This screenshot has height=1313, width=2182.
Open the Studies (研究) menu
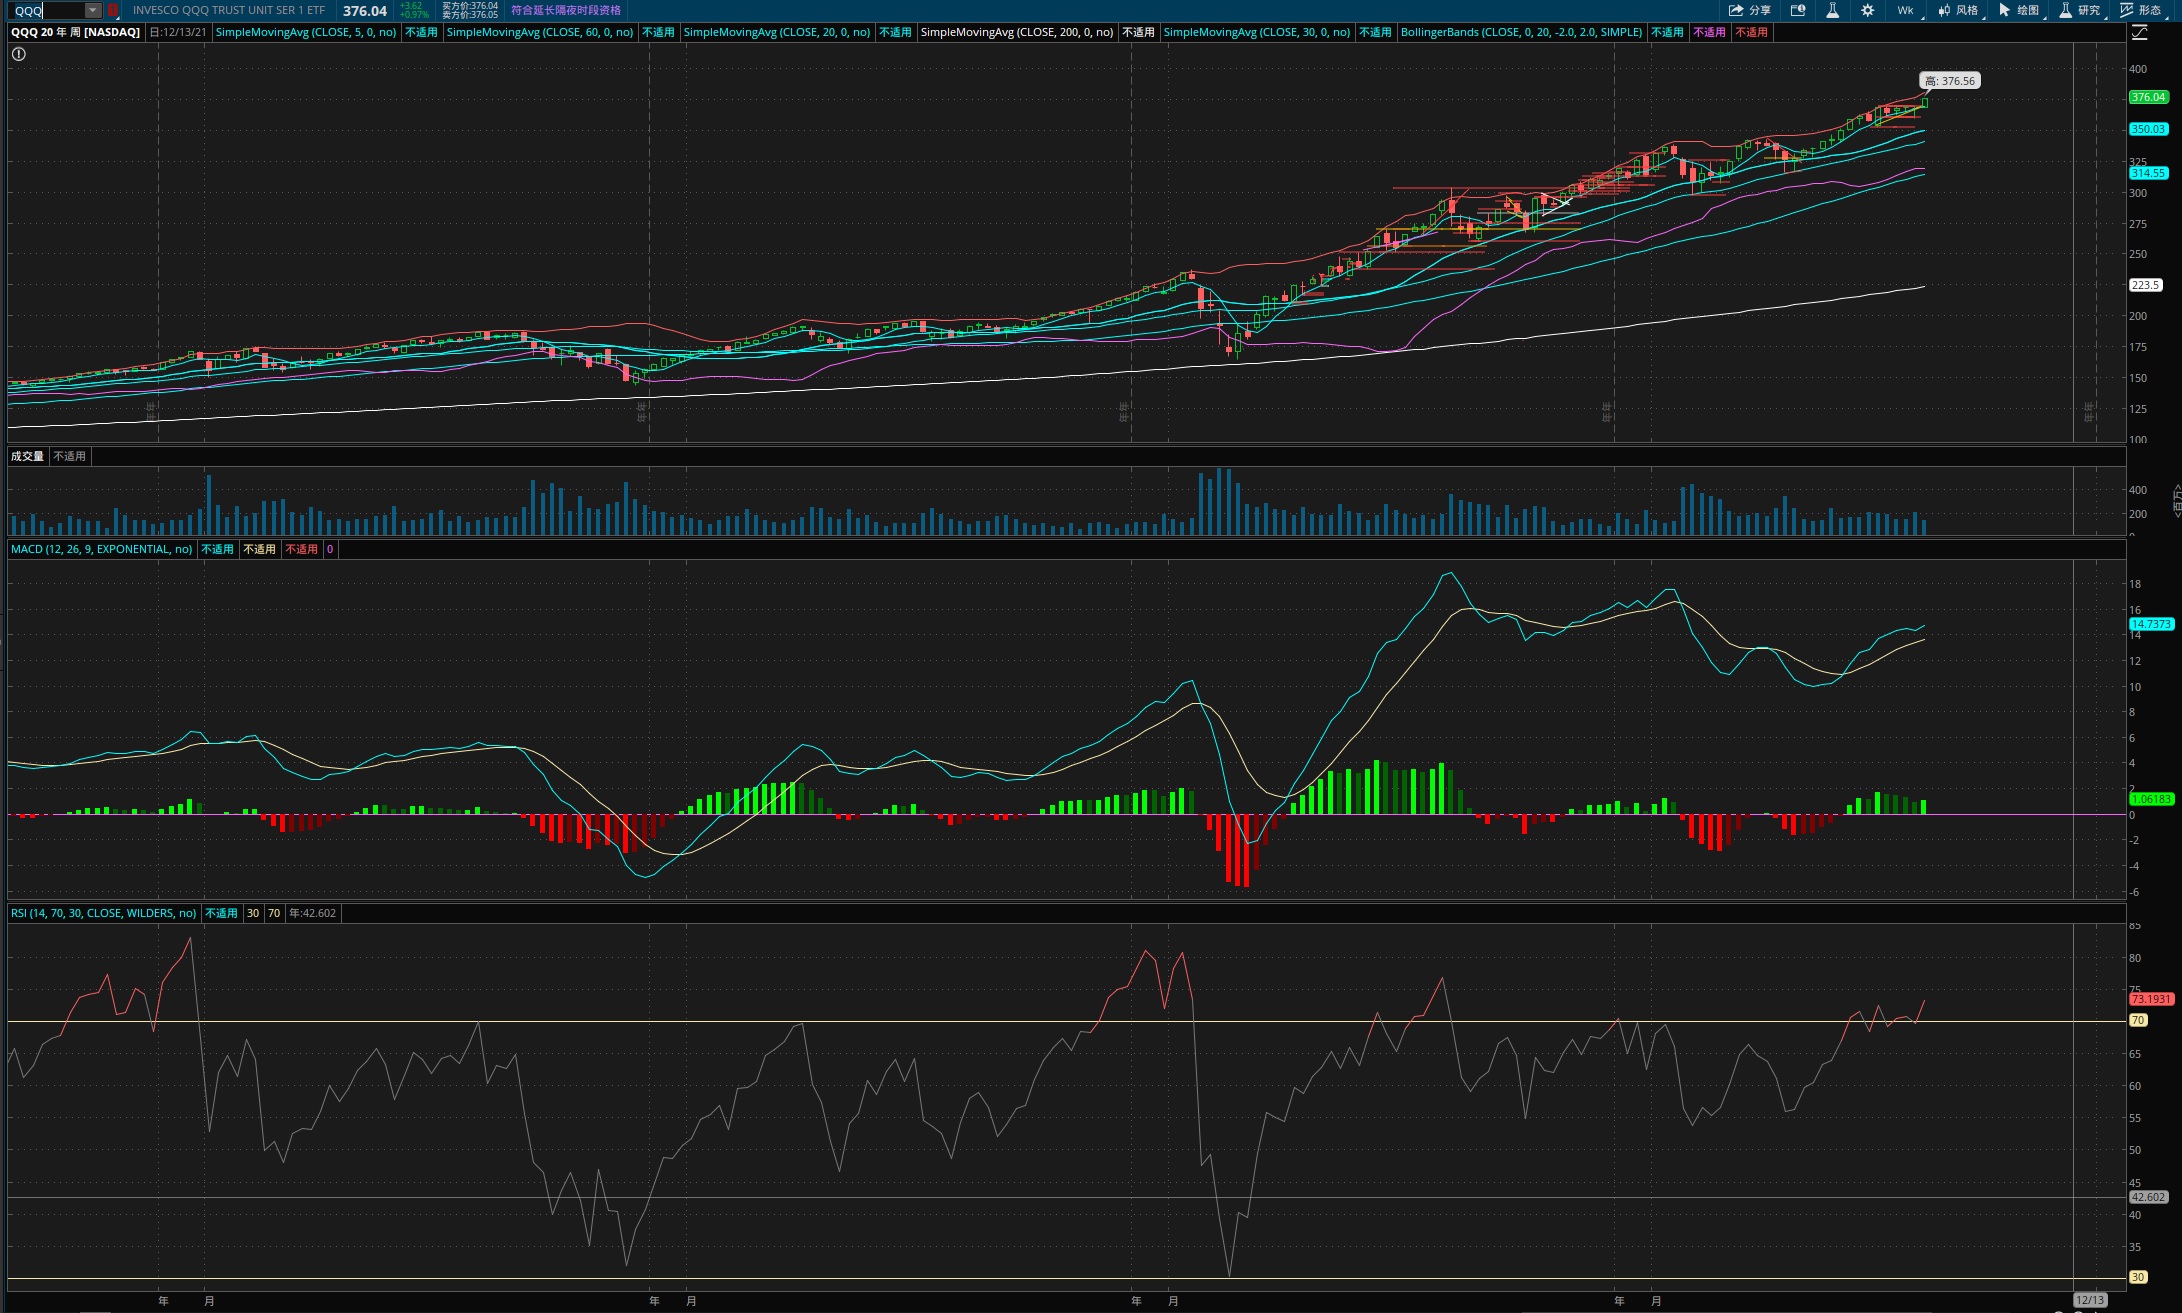pos(2080,10)
